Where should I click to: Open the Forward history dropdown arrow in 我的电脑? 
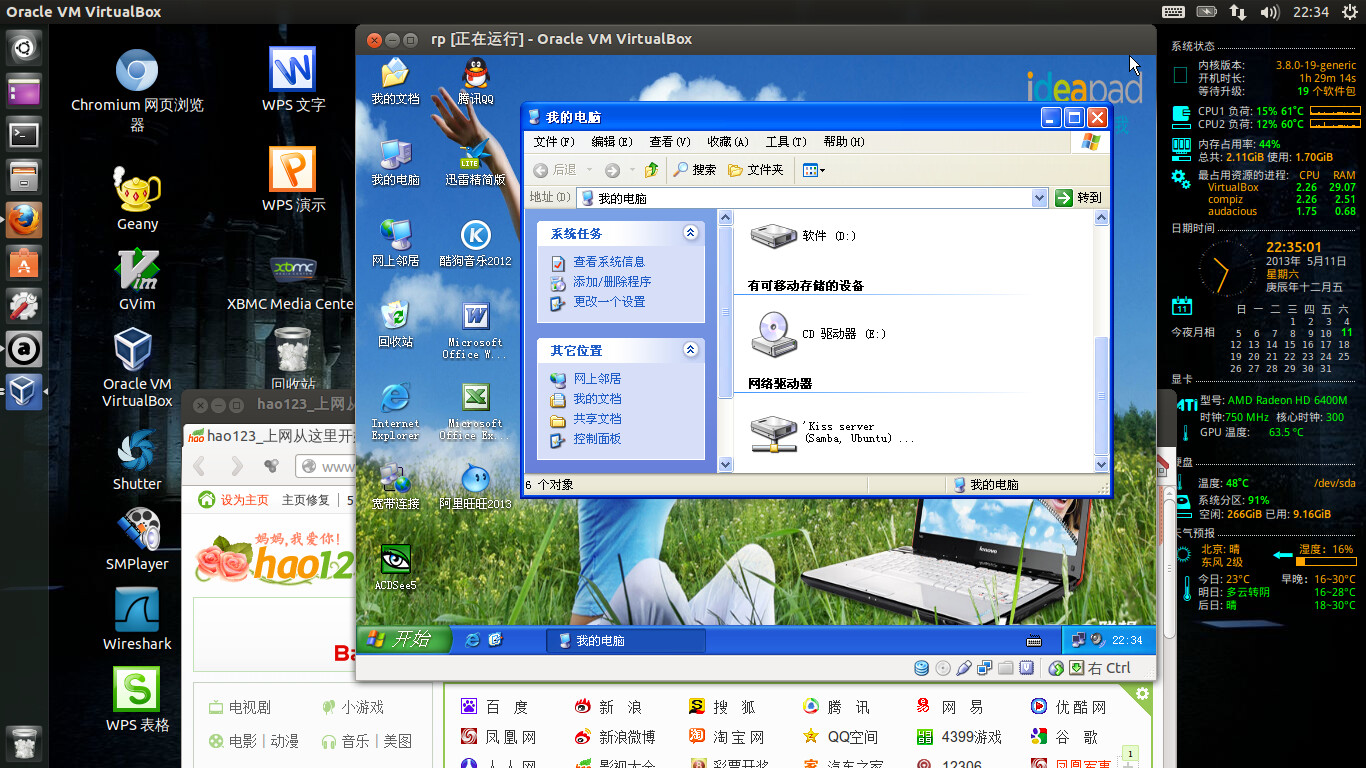point(631,170)
